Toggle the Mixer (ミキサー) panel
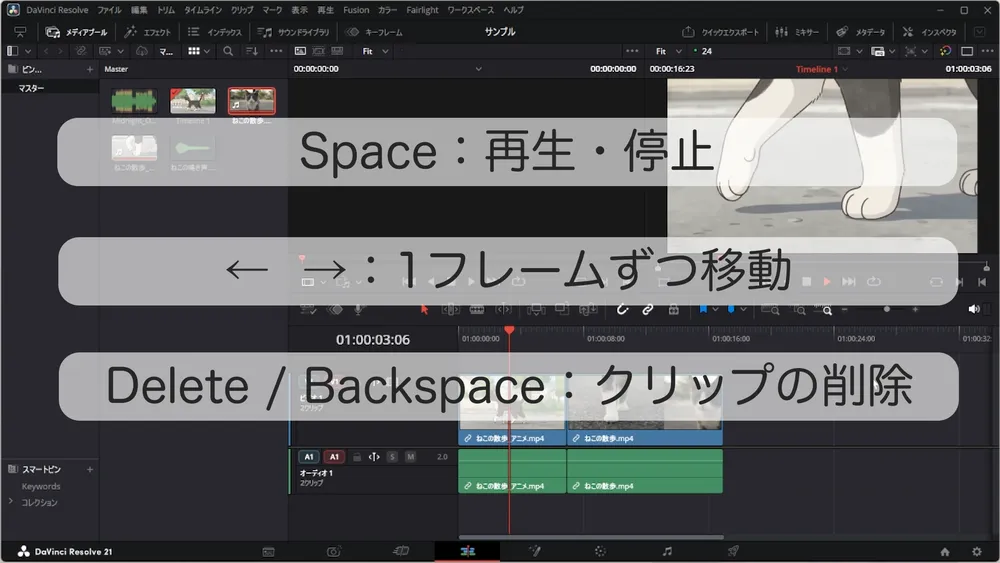Viewport: 1000px width, 563px height. (x=797, y=32)
